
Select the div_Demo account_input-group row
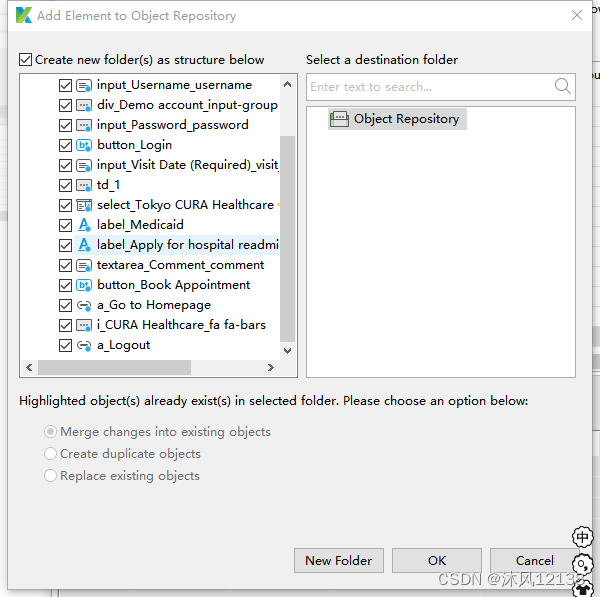tap(188, 105)
